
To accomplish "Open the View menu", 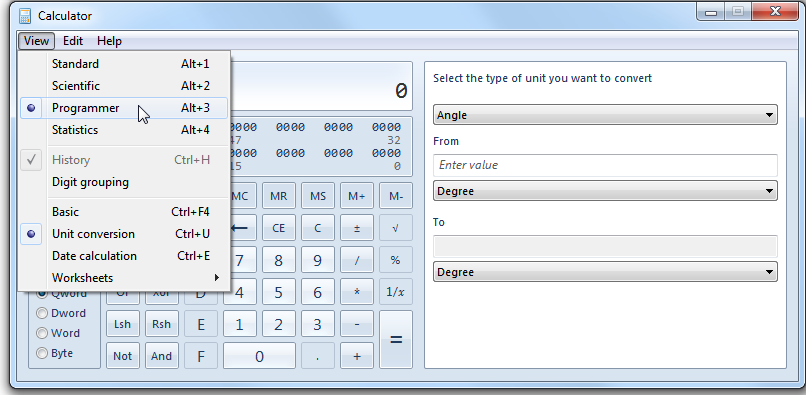I will (x=36, y=41).
